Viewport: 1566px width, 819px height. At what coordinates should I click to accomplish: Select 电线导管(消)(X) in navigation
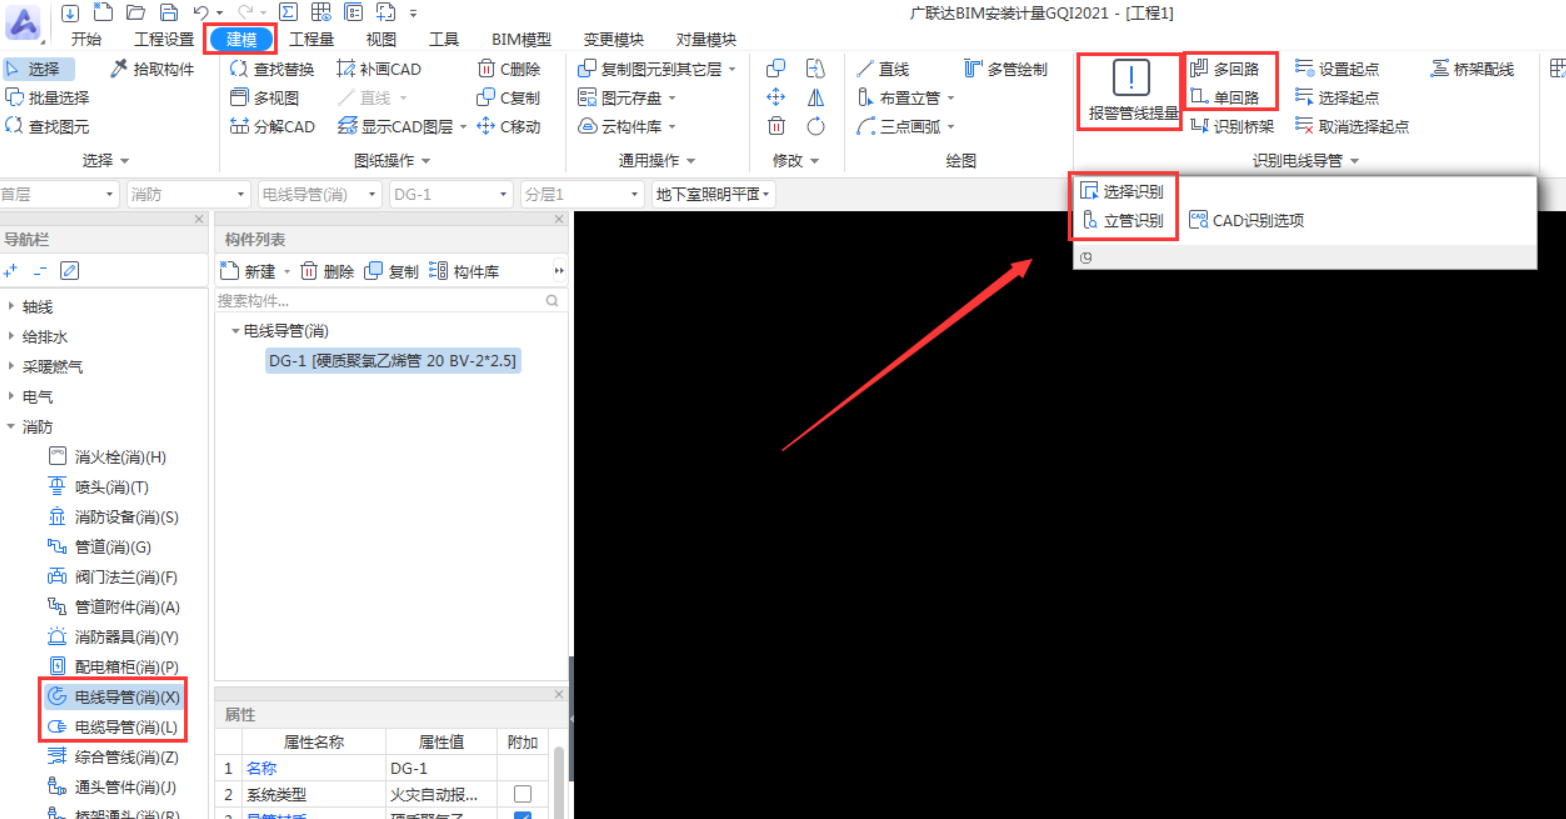[x=114, y=697]
